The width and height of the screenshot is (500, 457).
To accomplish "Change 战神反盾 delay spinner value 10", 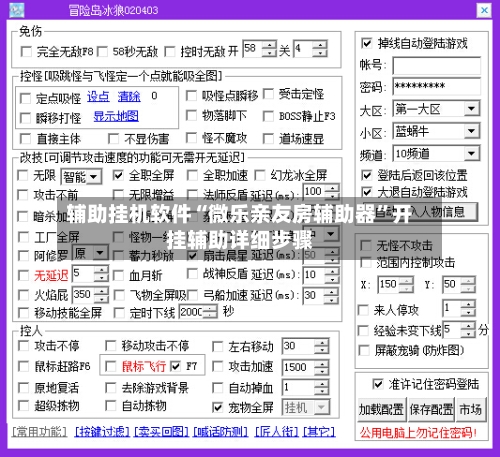I will click(332, 275).
